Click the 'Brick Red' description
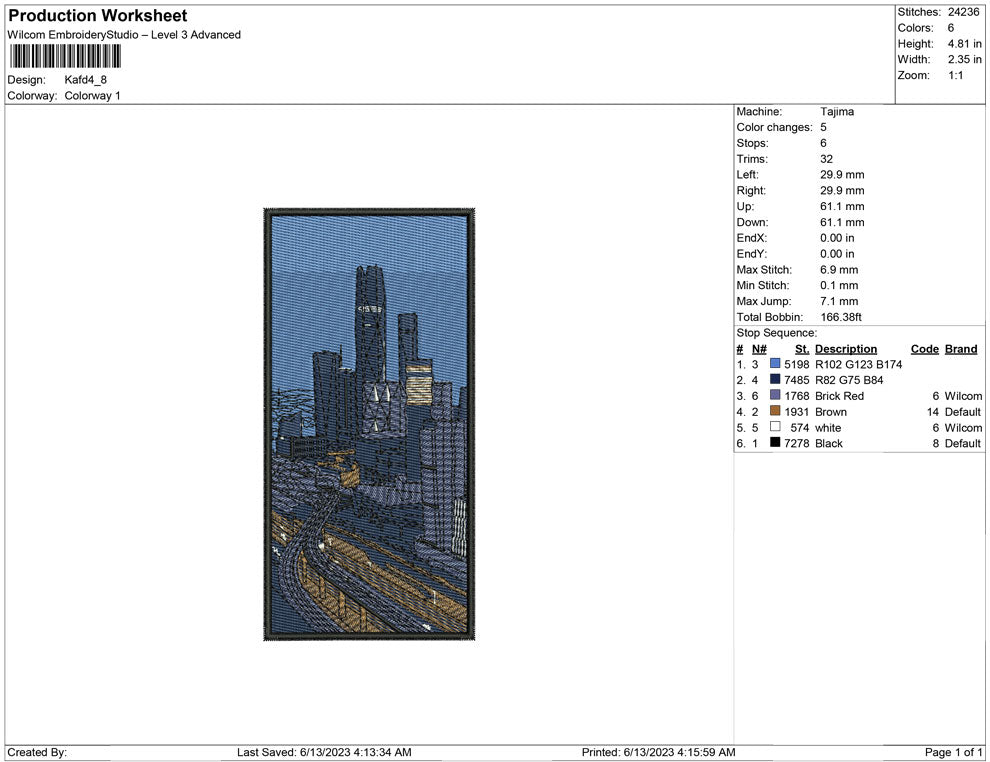The height and width of the screenshot is (762, 990). pyautogui.click(x=839, y=396)
